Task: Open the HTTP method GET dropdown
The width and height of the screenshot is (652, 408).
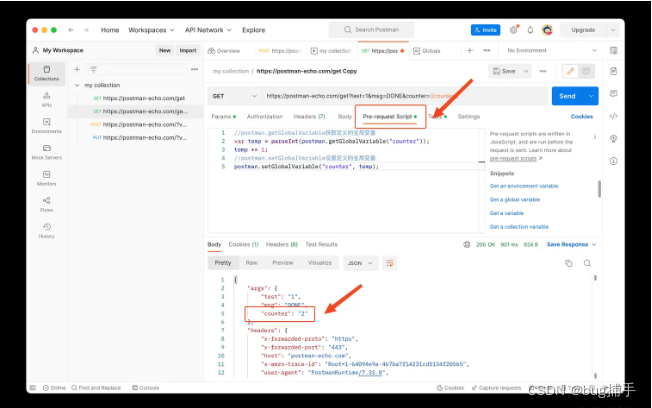Action: [234, 96]
